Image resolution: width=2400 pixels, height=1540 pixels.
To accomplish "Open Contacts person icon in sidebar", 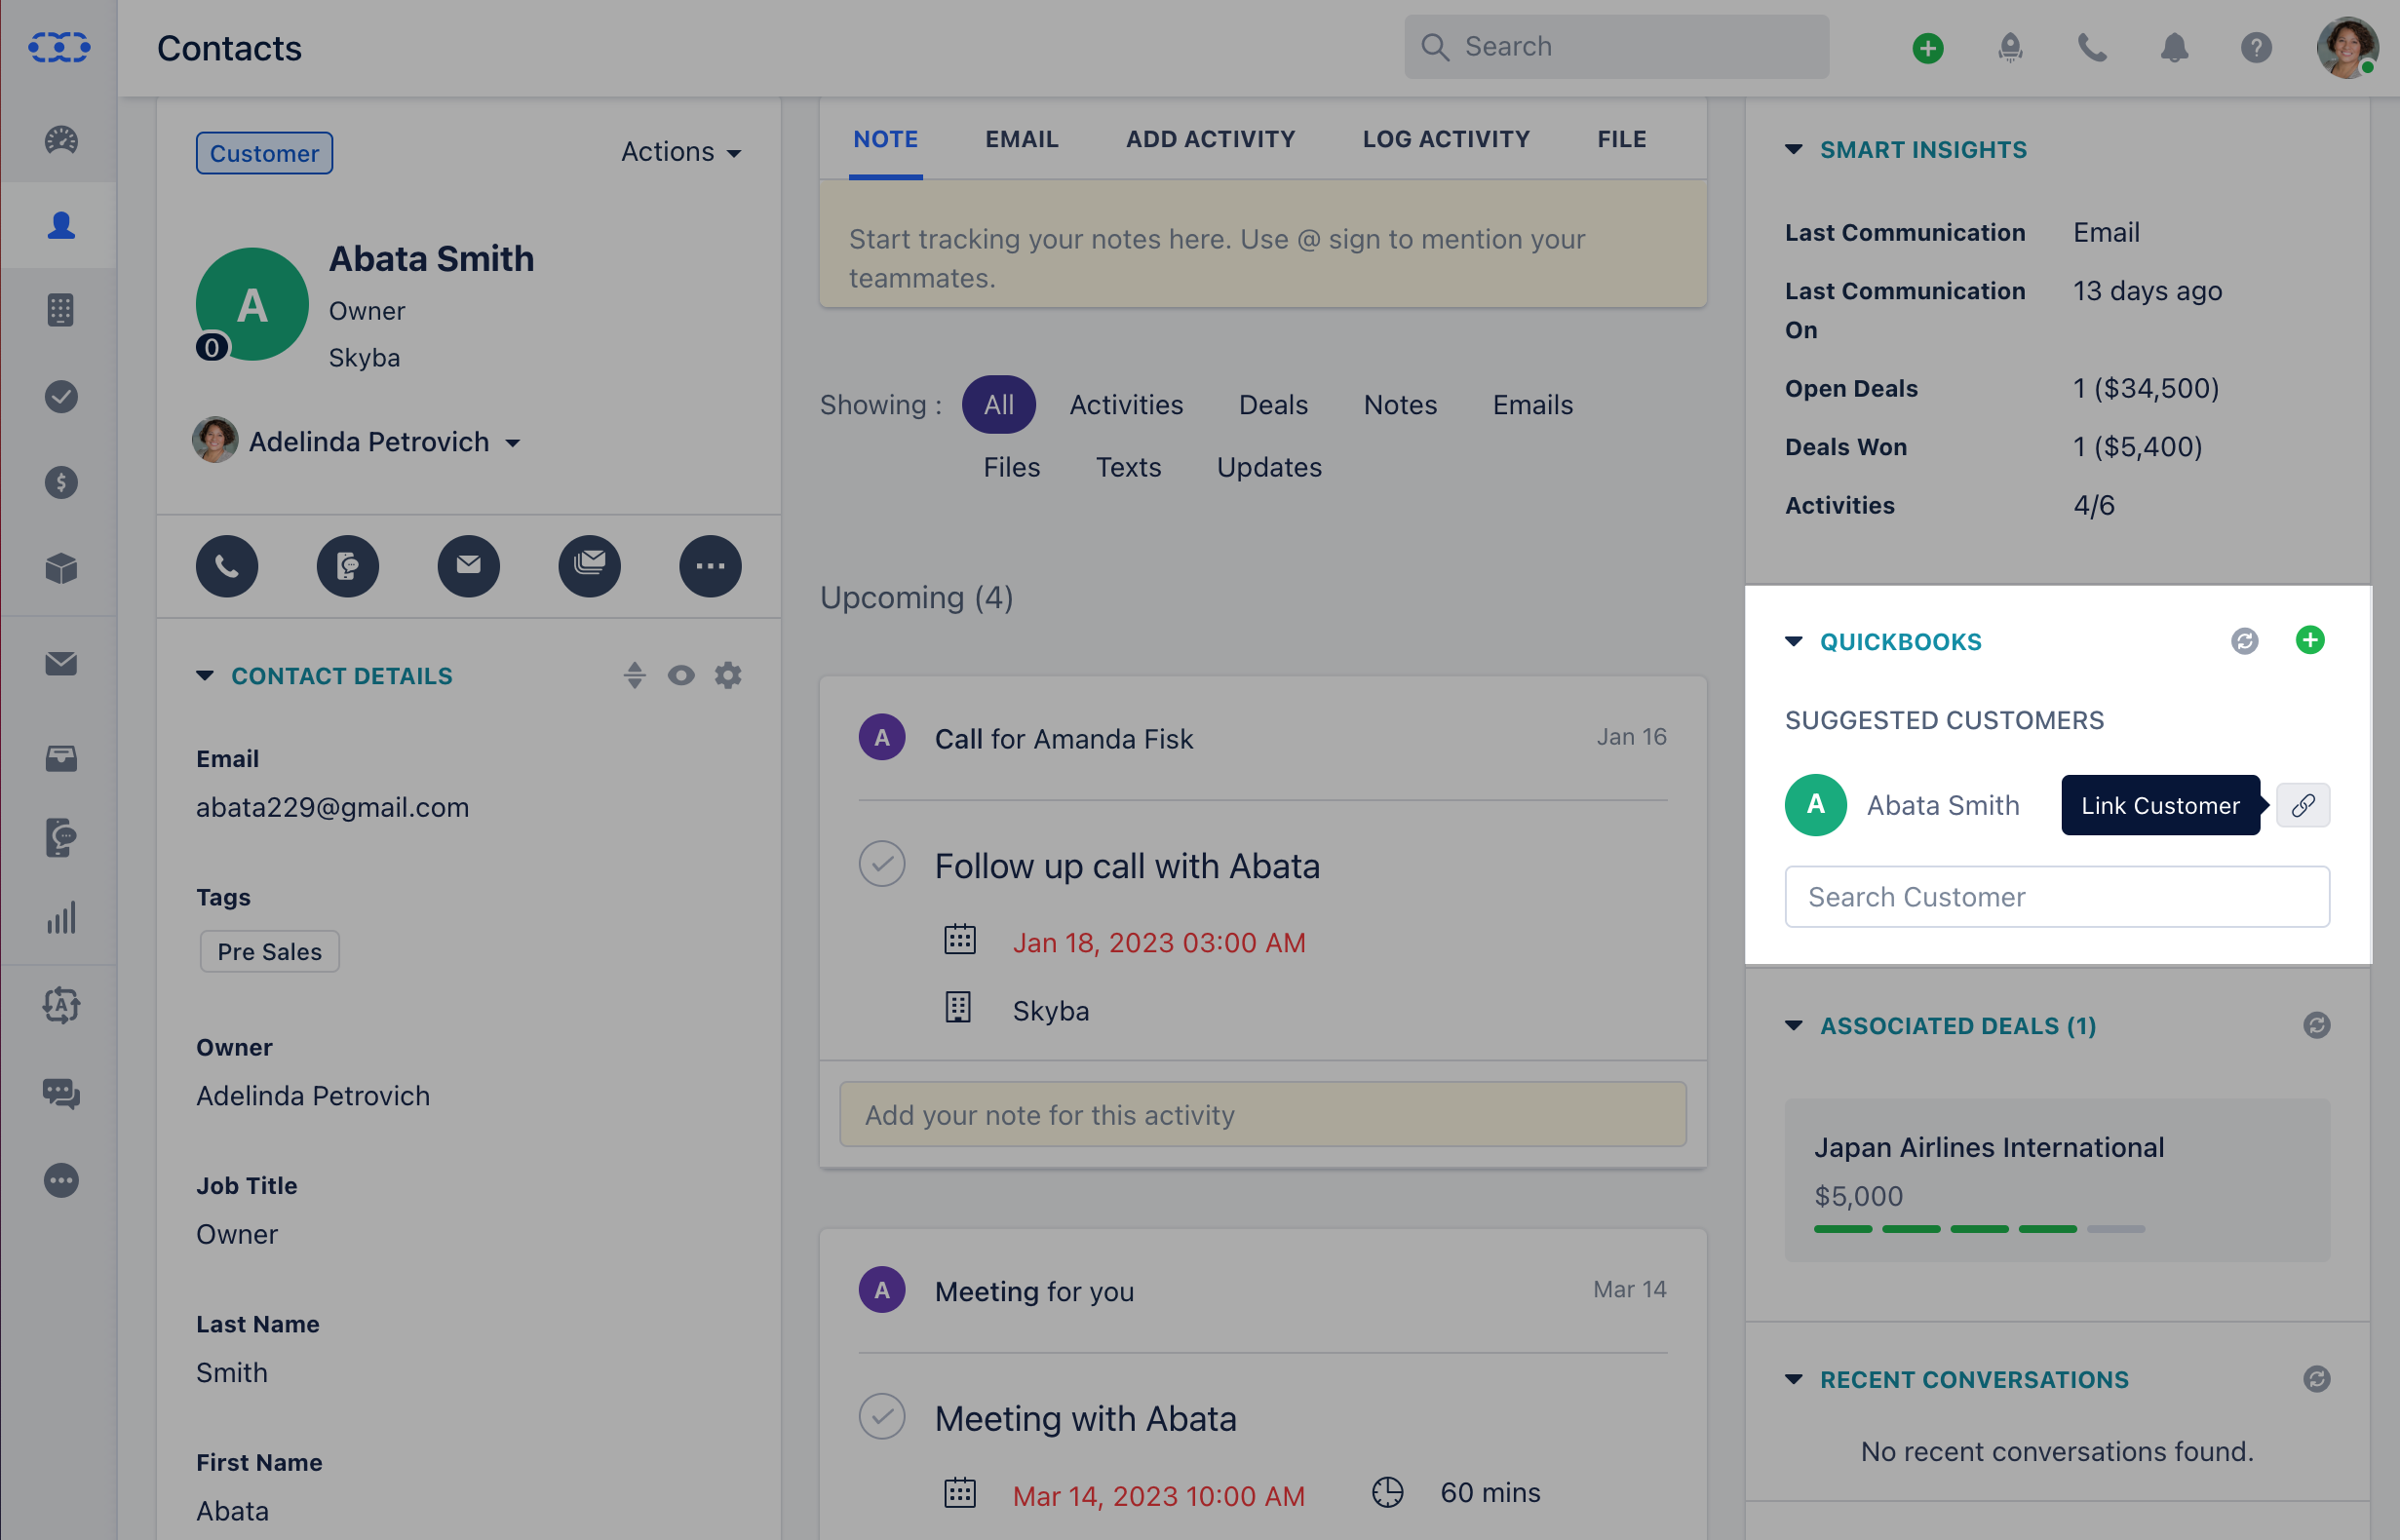I will tap(61, 225).
